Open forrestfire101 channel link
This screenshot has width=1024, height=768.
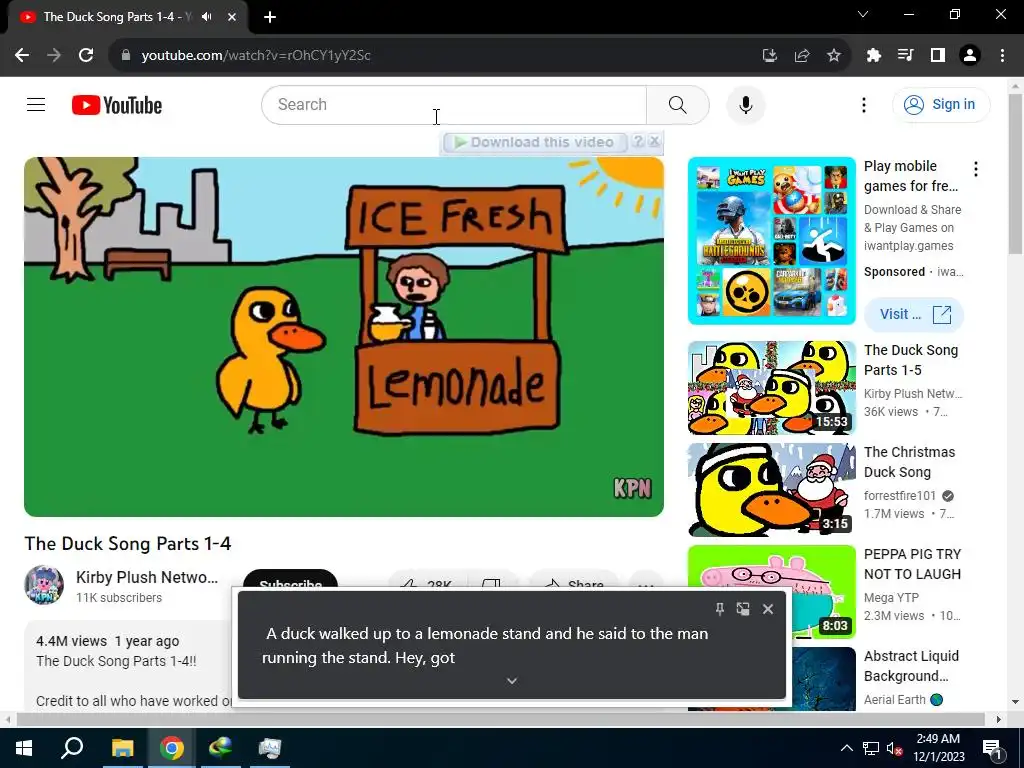[x=900, y=496]
